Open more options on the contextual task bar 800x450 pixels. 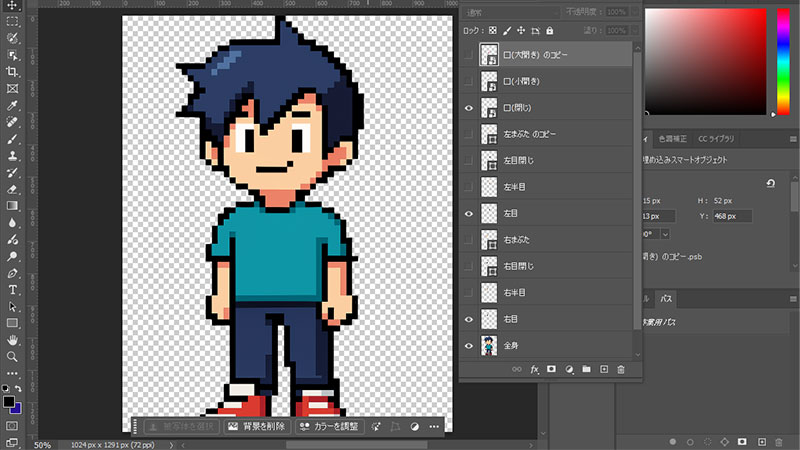[x=434, y=427]
